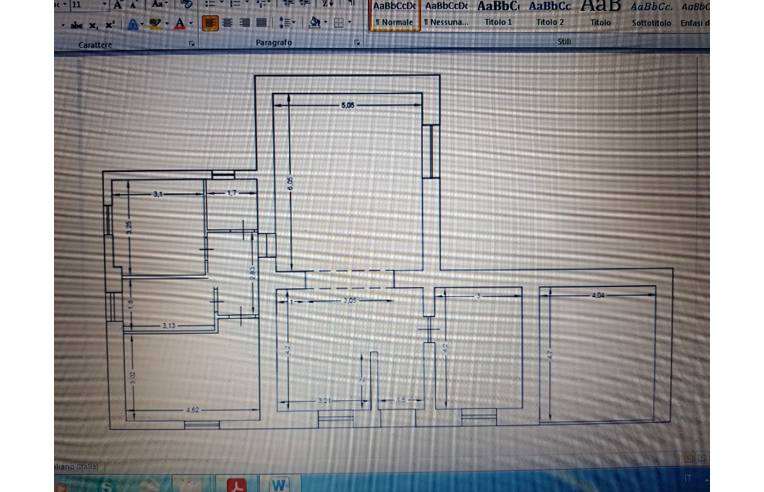Apply the text effects blue A icon
The width and height of the screenshot is (764, 492).
pos(132,22)
